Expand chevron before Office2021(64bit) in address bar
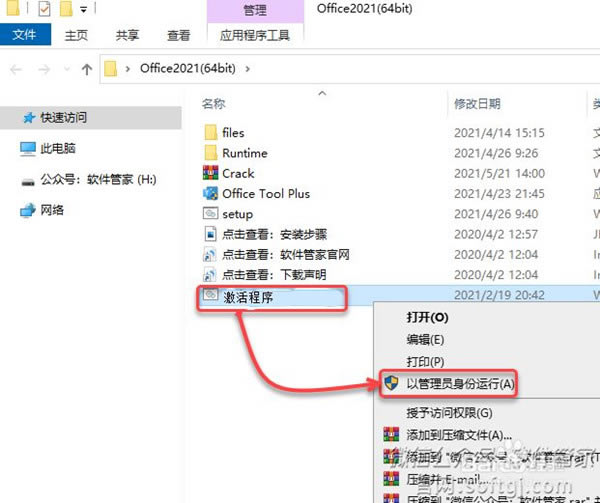 (128, 69)
